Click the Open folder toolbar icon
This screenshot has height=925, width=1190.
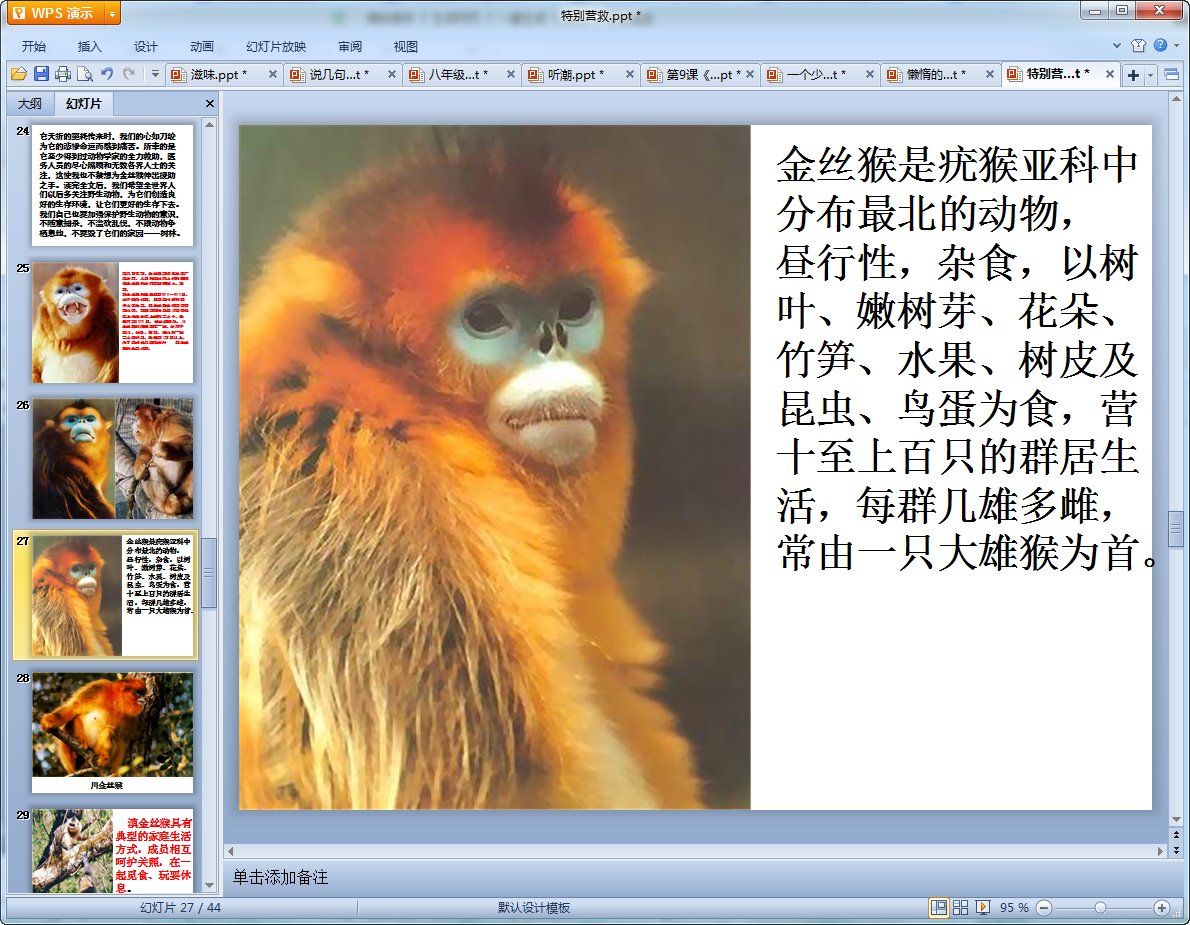pos(19,74)
